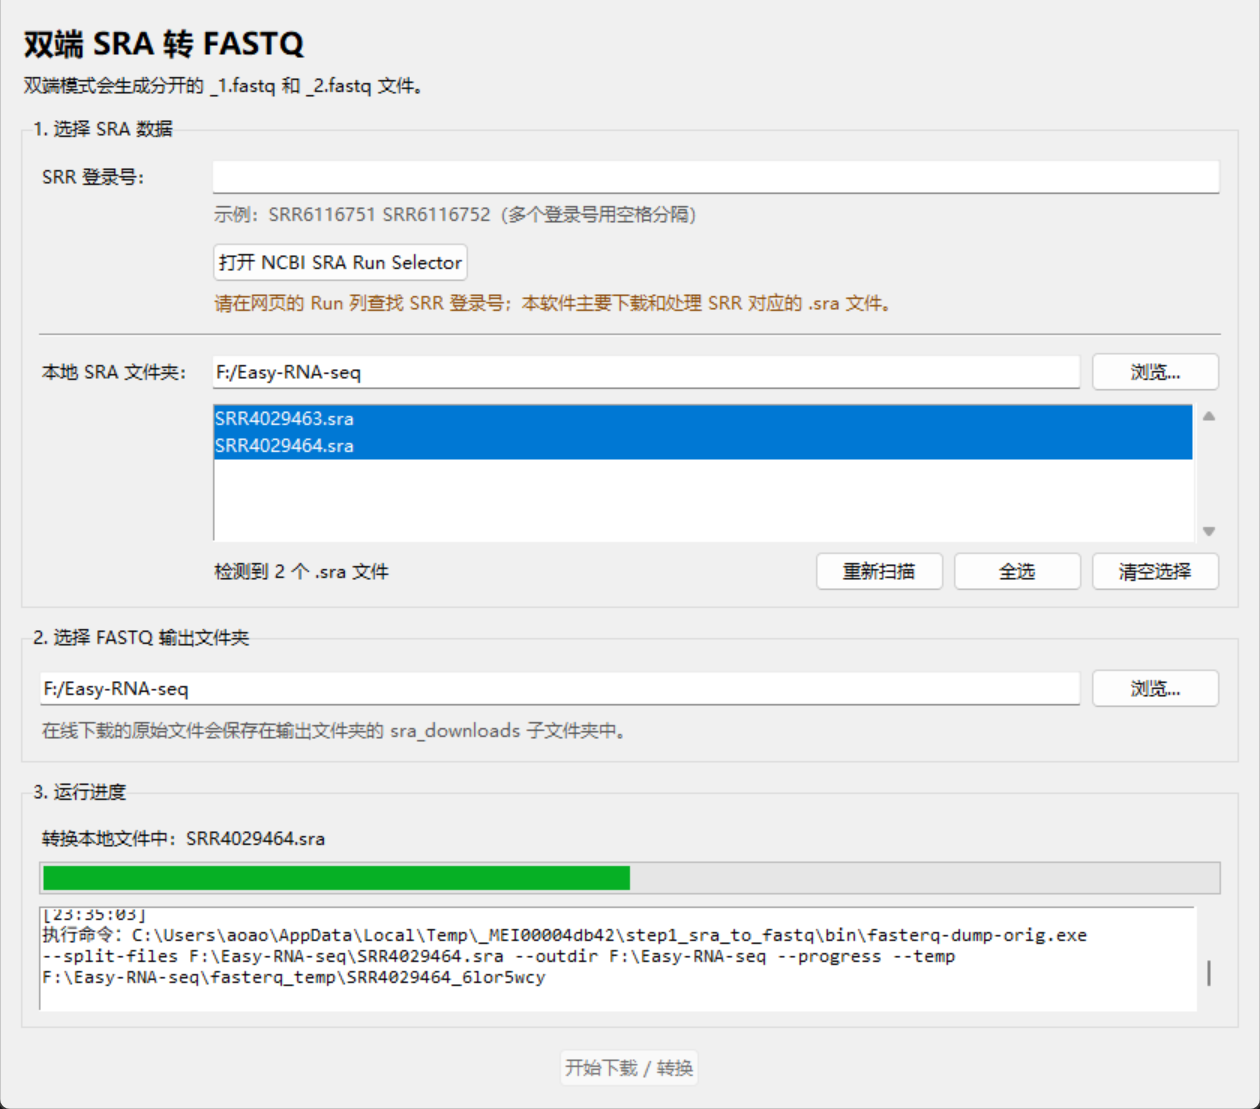Click the 双端 SRA 转 FASTQ title

pos(163,44)
